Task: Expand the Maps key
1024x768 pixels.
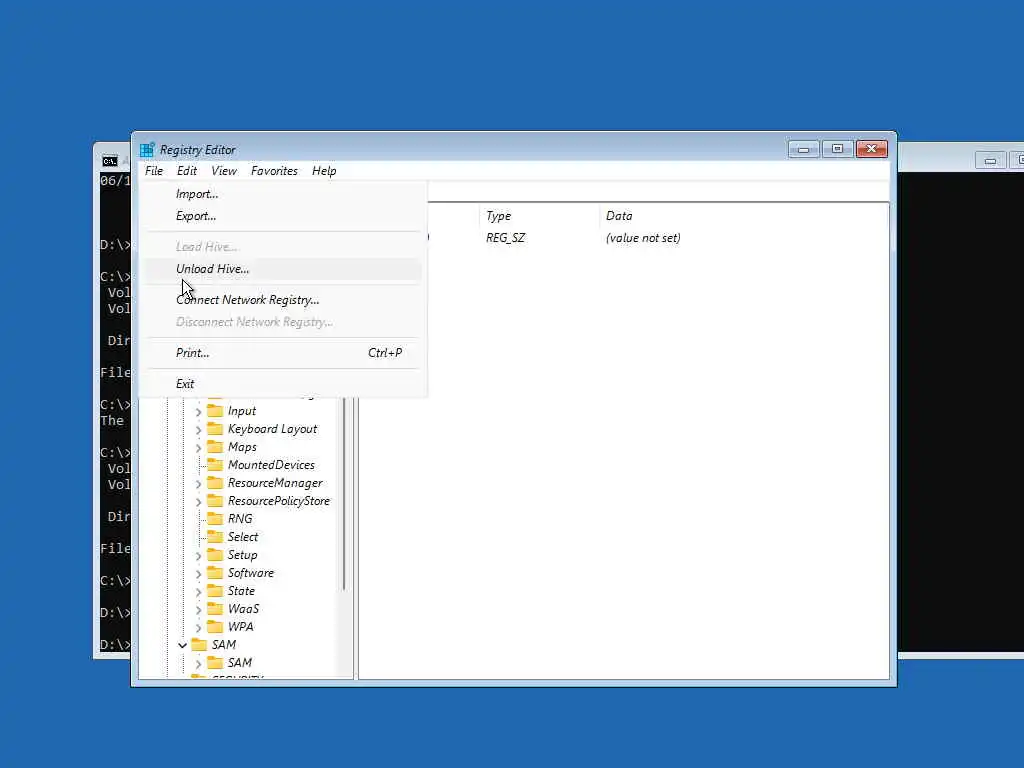Action: (199, 448)
